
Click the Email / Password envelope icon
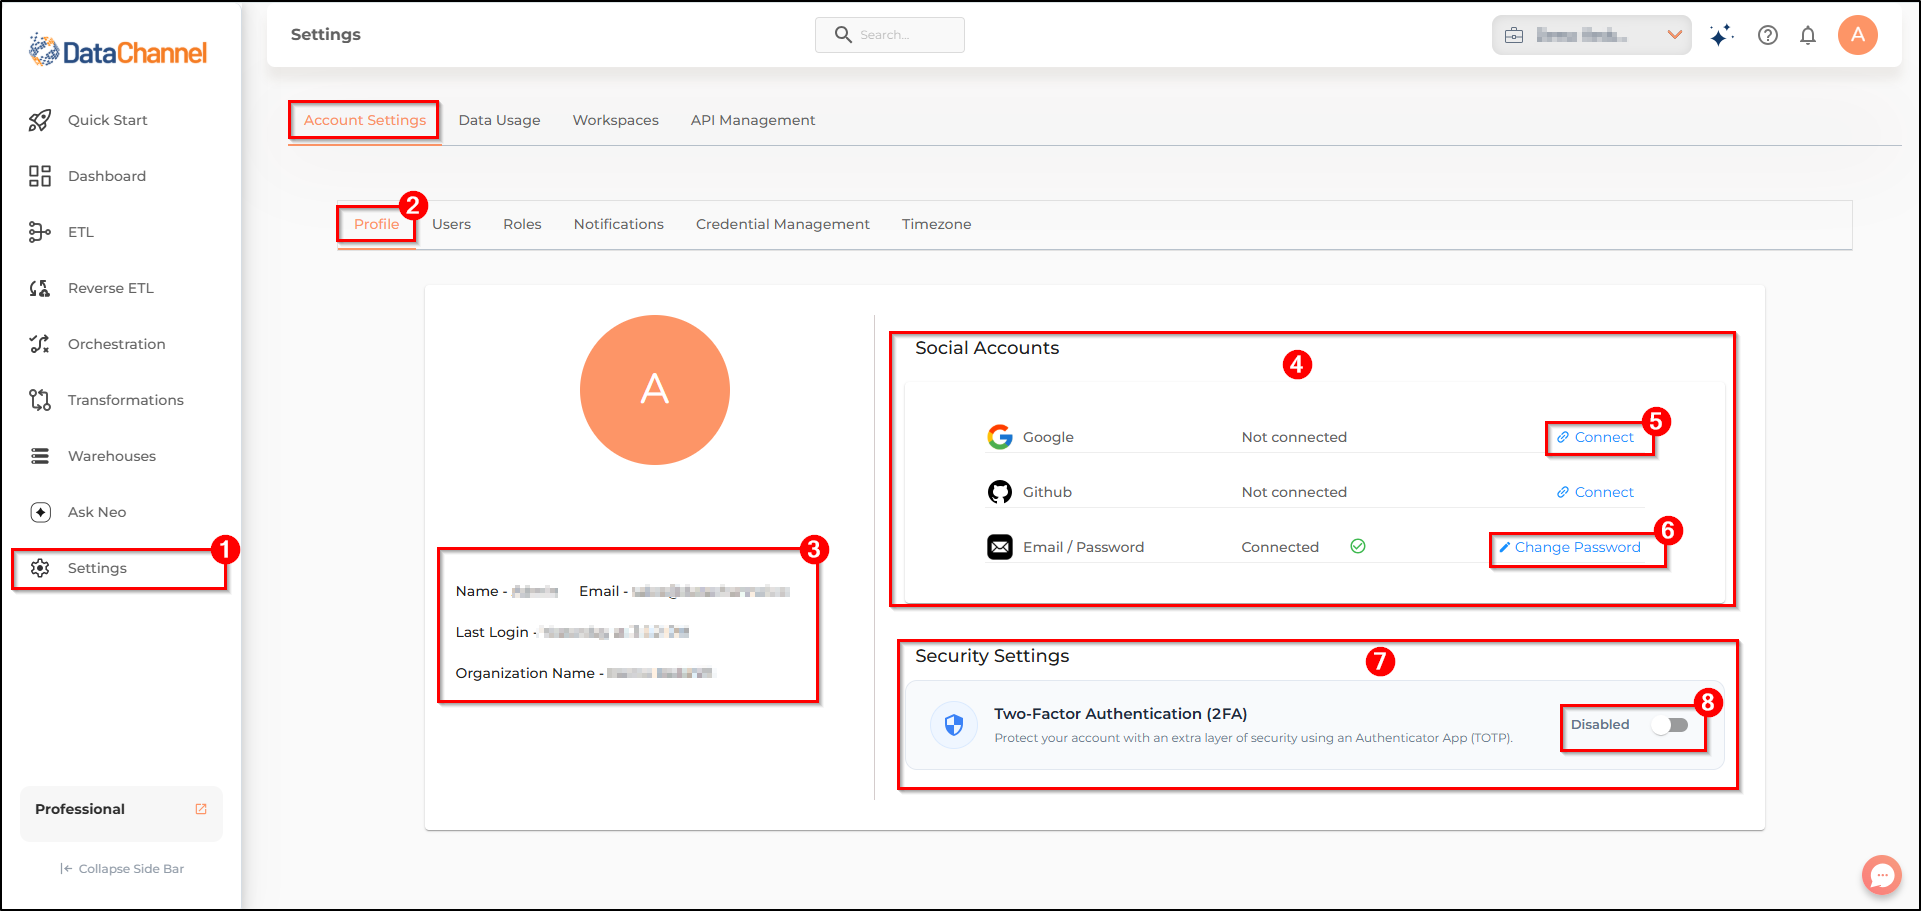tap(1000, 547)
